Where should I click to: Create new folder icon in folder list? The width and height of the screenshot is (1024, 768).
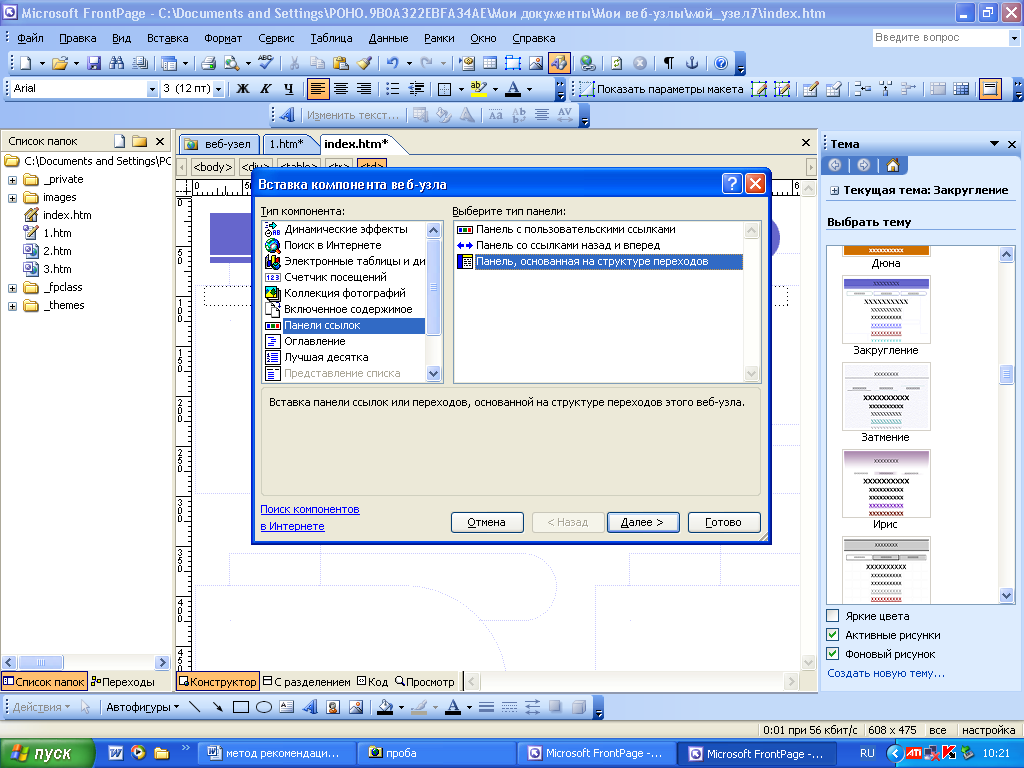[140, 141]
